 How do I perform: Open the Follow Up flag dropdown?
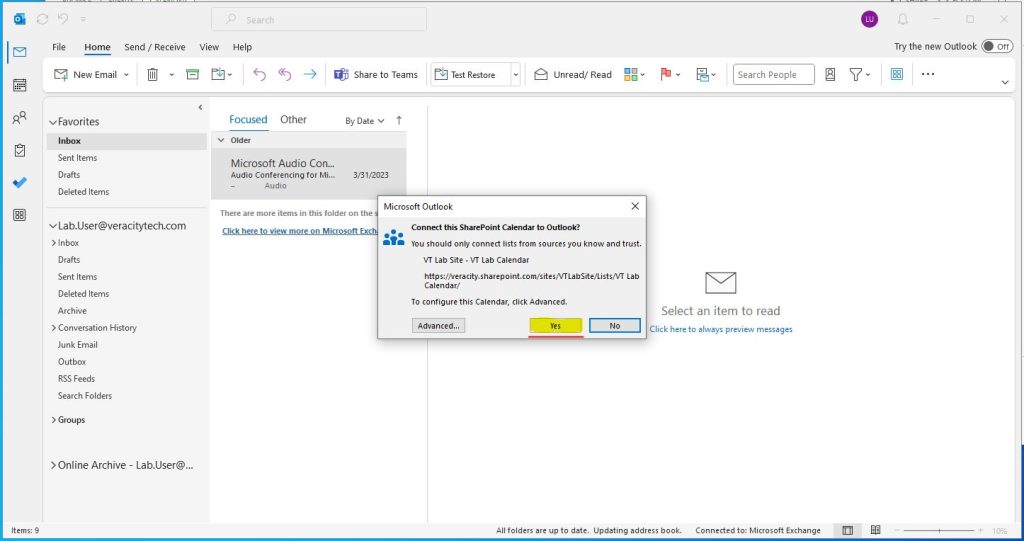tap(680, 74)
